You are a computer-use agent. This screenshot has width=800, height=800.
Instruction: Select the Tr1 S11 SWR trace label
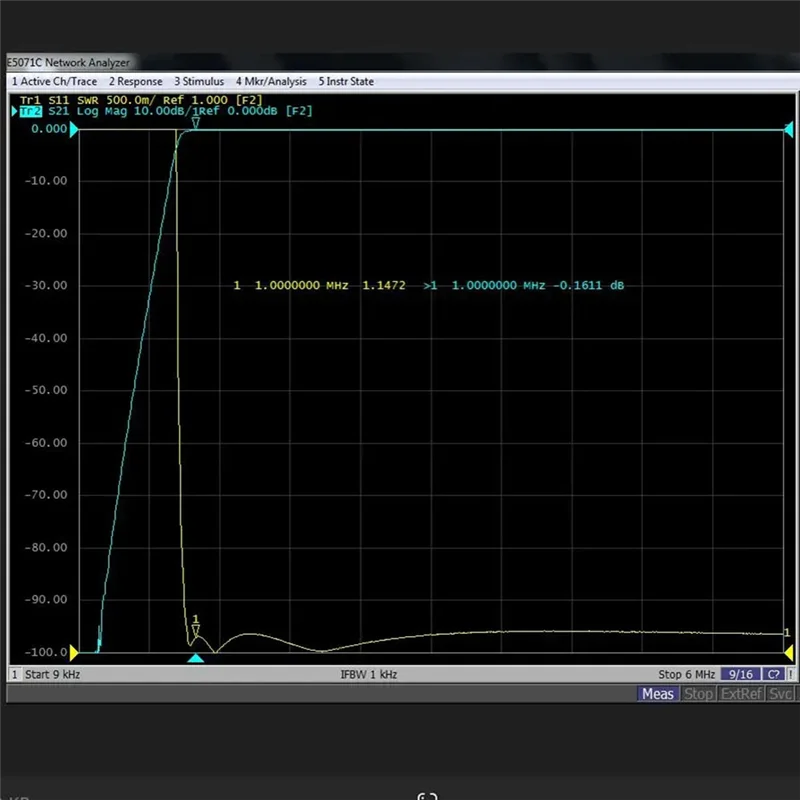click(140, 100)
